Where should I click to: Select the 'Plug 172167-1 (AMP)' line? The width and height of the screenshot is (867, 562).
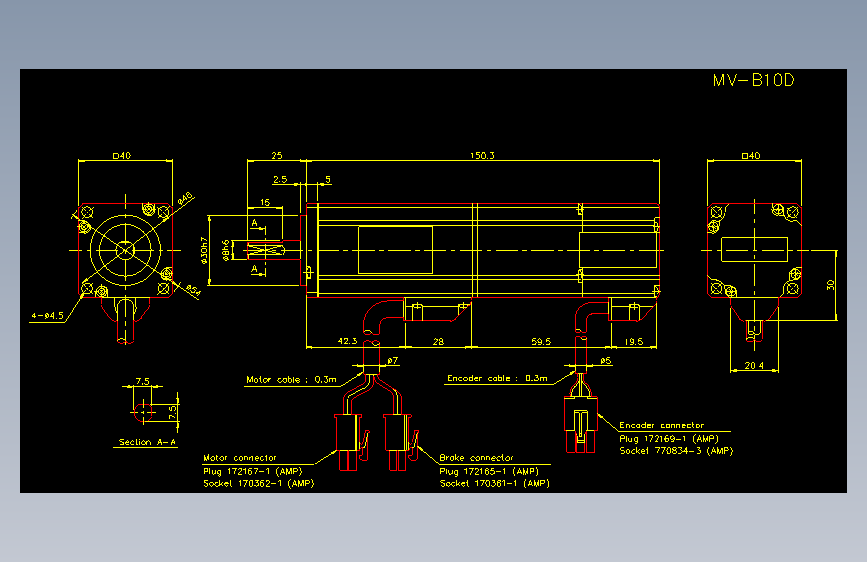coord(253,471)
